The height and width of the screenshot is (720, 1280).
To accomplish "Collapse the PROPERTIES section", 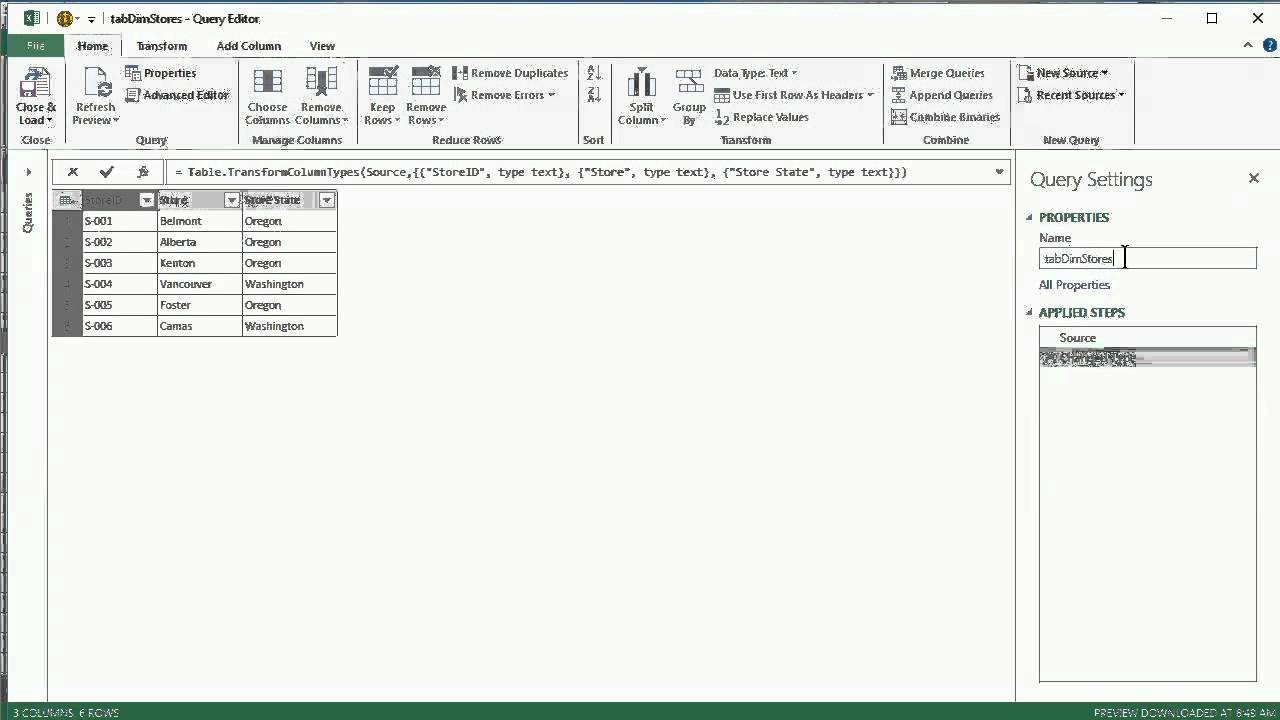I will tap(1028, 217).
